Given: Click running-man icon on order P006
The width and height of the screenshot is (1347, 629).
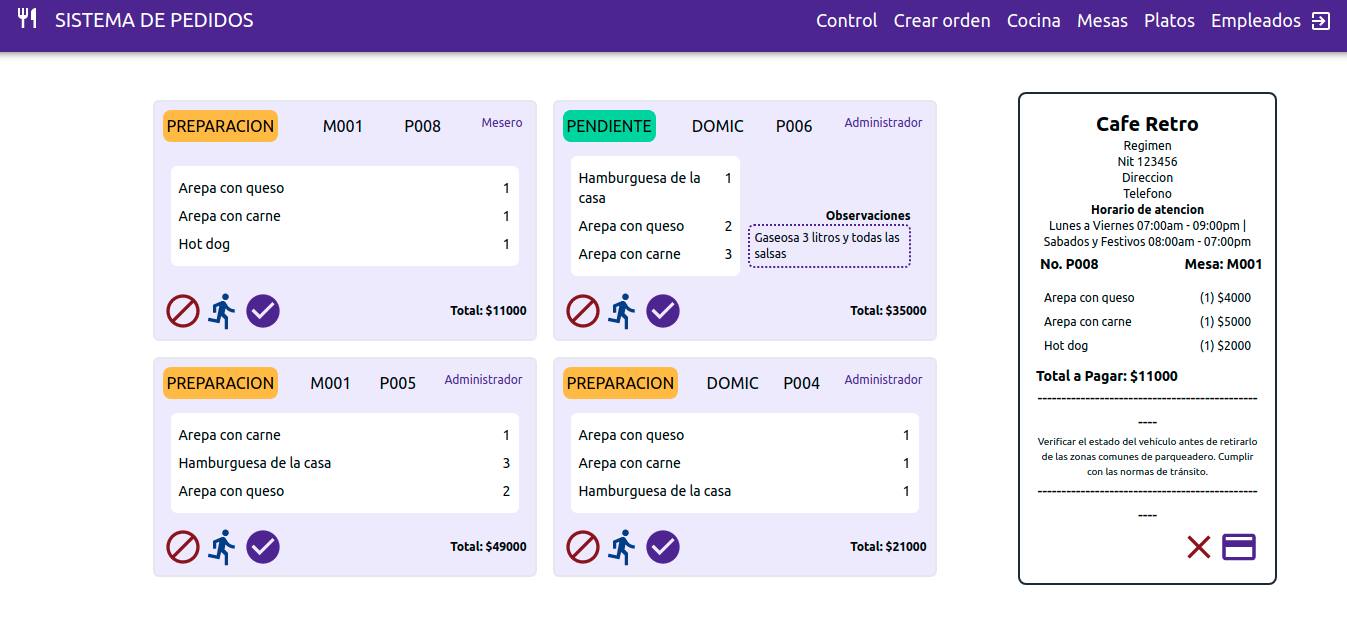Looking at the screenshot, I should point(622,311).
